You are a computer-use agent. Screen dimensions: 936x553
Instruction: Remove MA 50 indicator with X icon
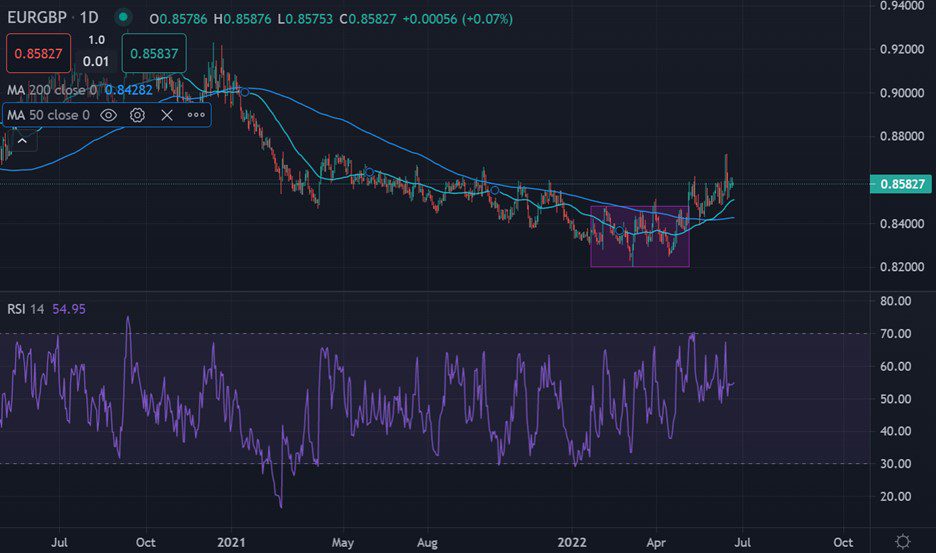tap(167, 115)
